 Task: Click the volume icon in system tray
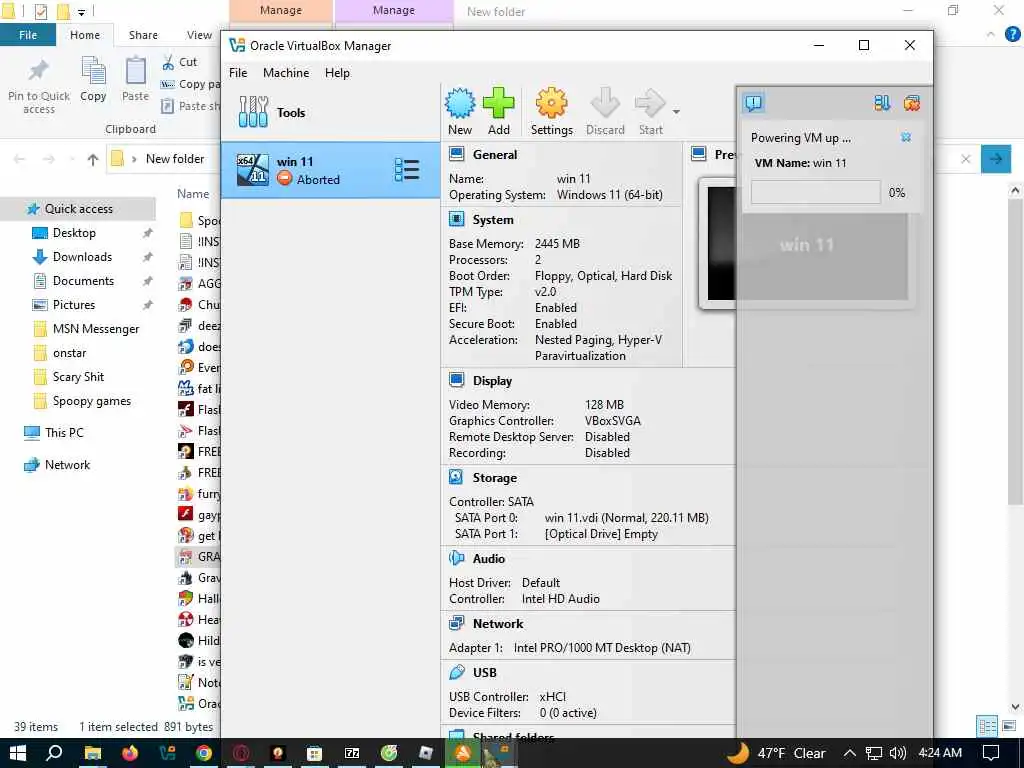pos(898,753)
